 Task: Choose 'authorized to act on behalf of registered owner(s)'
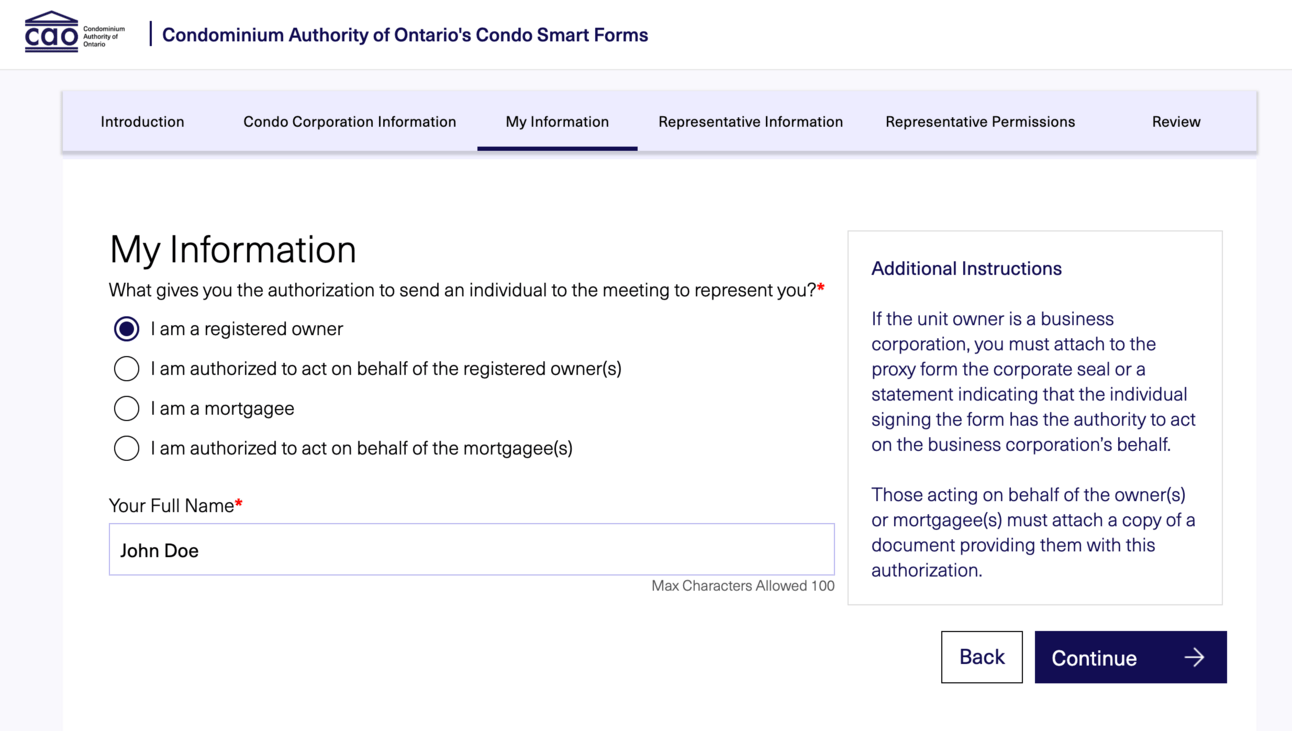(126, 369)
